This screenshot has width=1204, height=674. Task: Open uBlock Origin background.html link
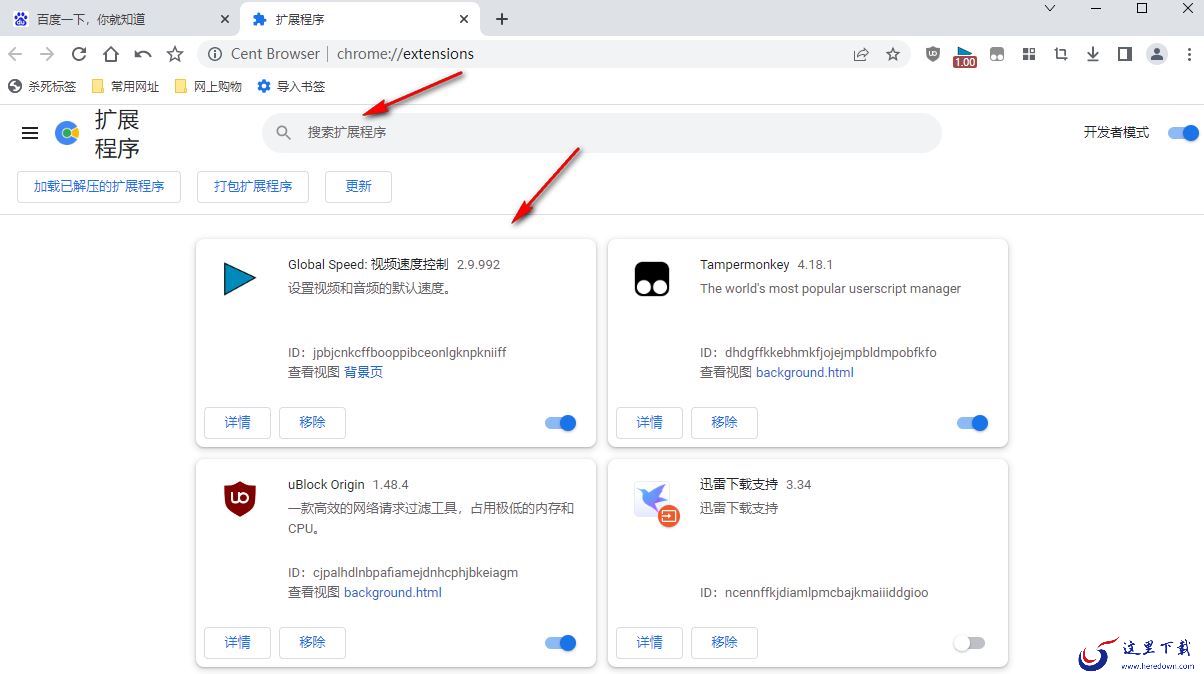pyautogui.click(x=393, y=592)
